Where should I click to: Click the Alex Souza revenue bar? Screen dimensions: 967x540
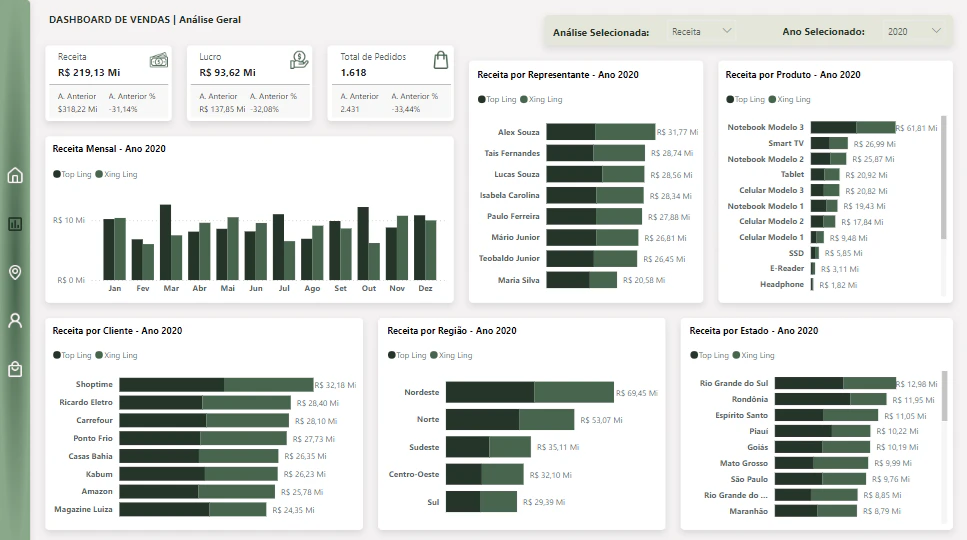(601, 132)
